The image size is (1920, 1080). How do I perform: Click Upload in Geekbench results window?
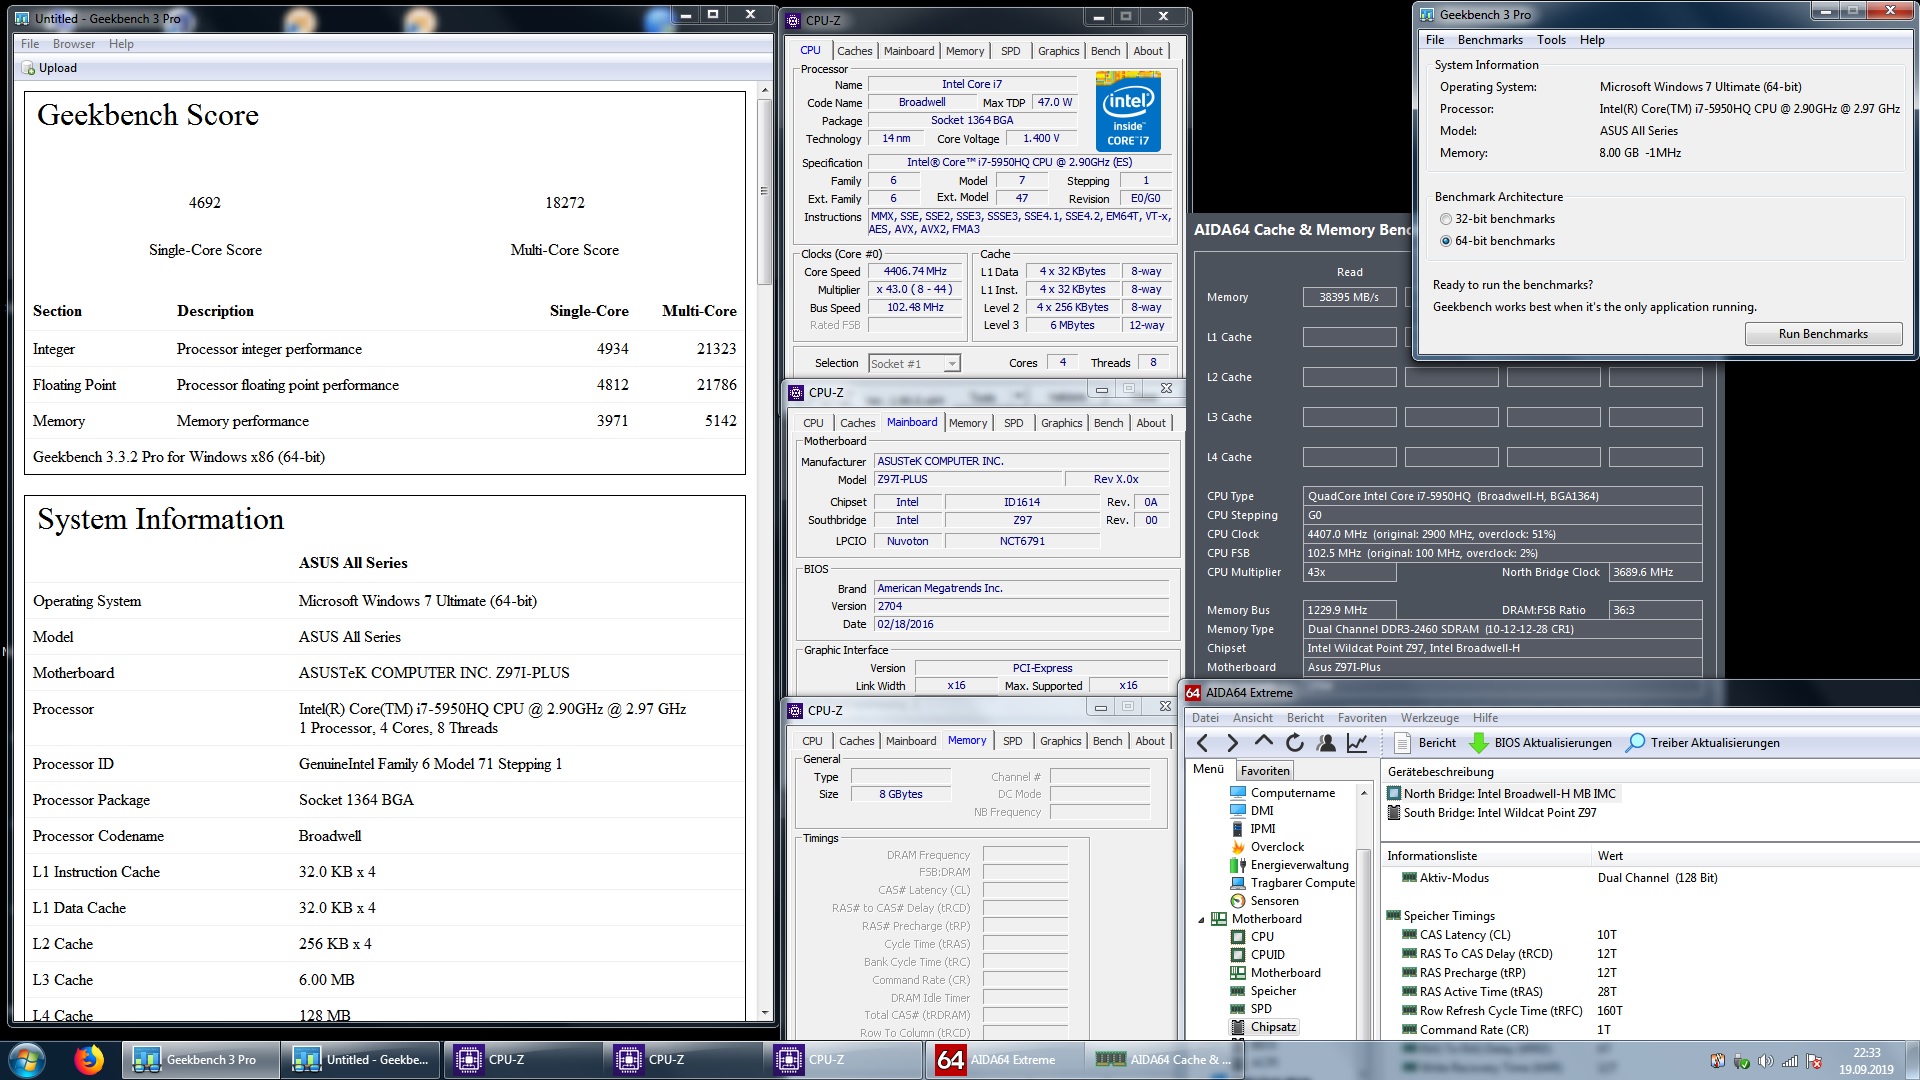(49, 68)
